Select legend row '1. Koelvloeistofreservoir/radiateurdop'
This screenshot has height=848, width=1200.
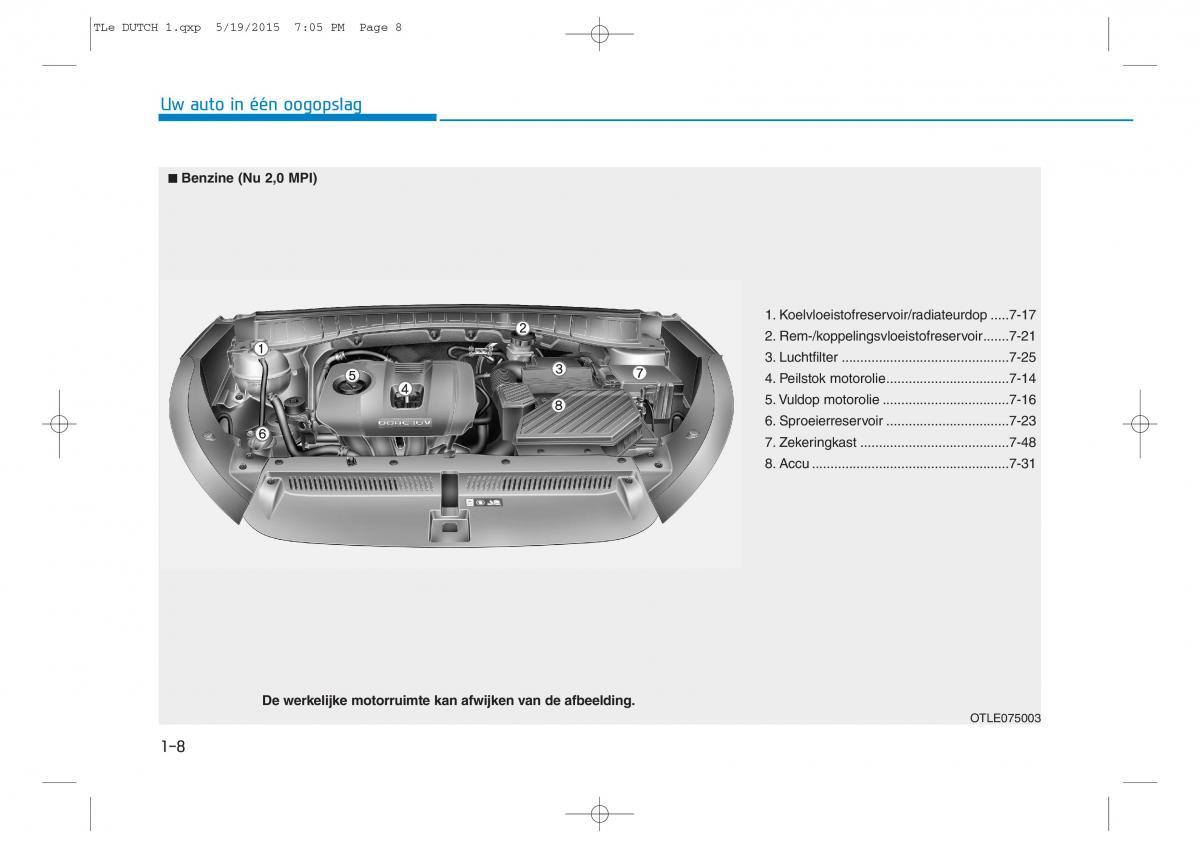[900, 314]
